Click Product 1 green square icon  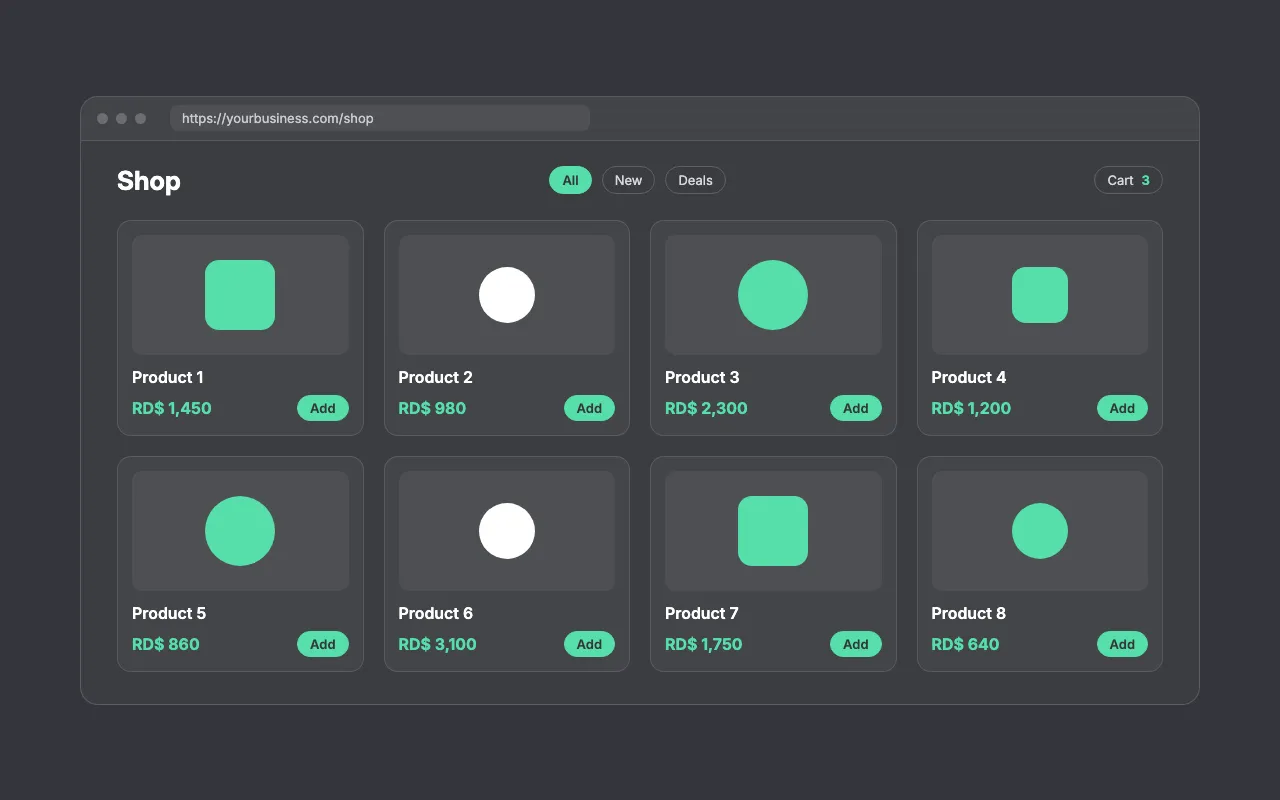pos(240,295)
